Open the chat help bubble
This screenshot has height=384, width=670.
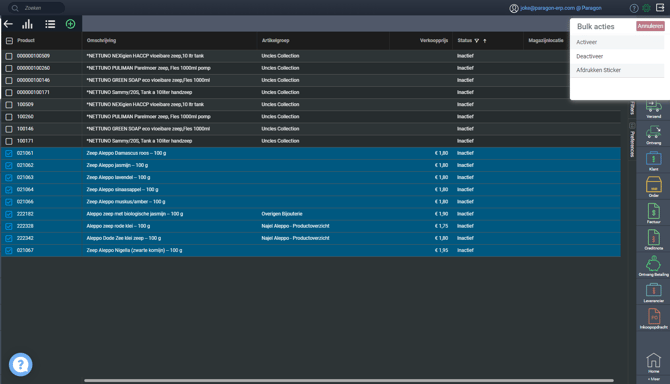(x=21, y=365)
